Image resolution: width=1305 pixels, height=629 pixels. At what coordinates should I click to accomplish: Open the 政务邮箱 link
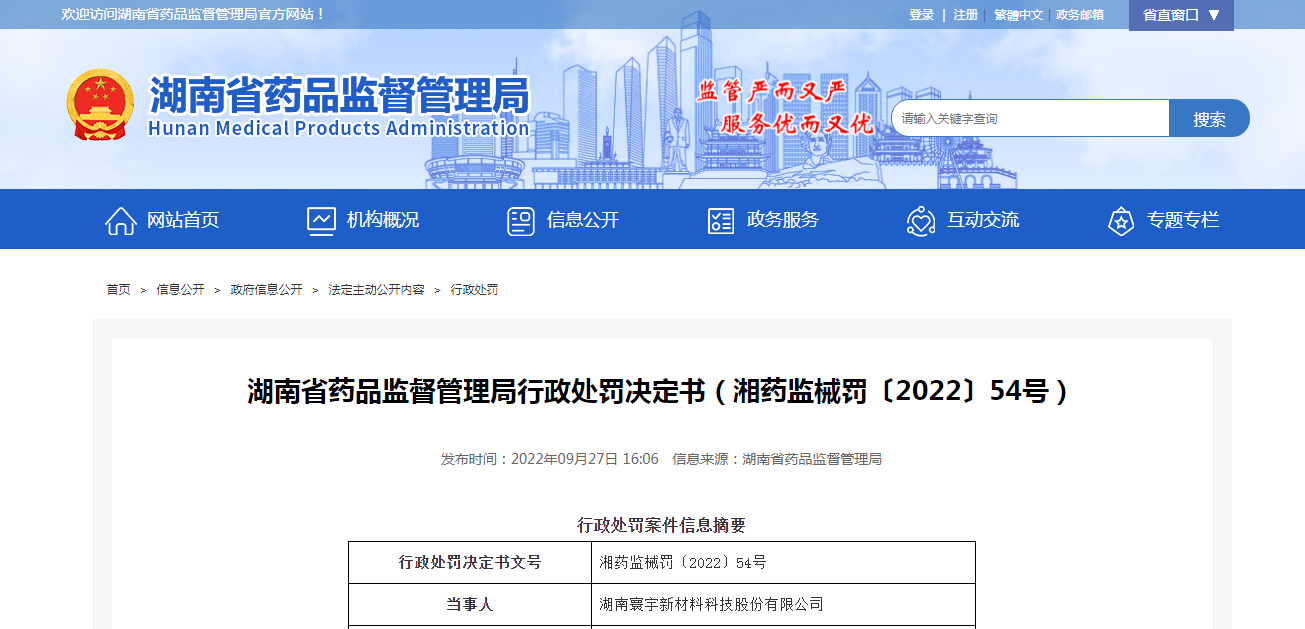tap(1080, 15)
